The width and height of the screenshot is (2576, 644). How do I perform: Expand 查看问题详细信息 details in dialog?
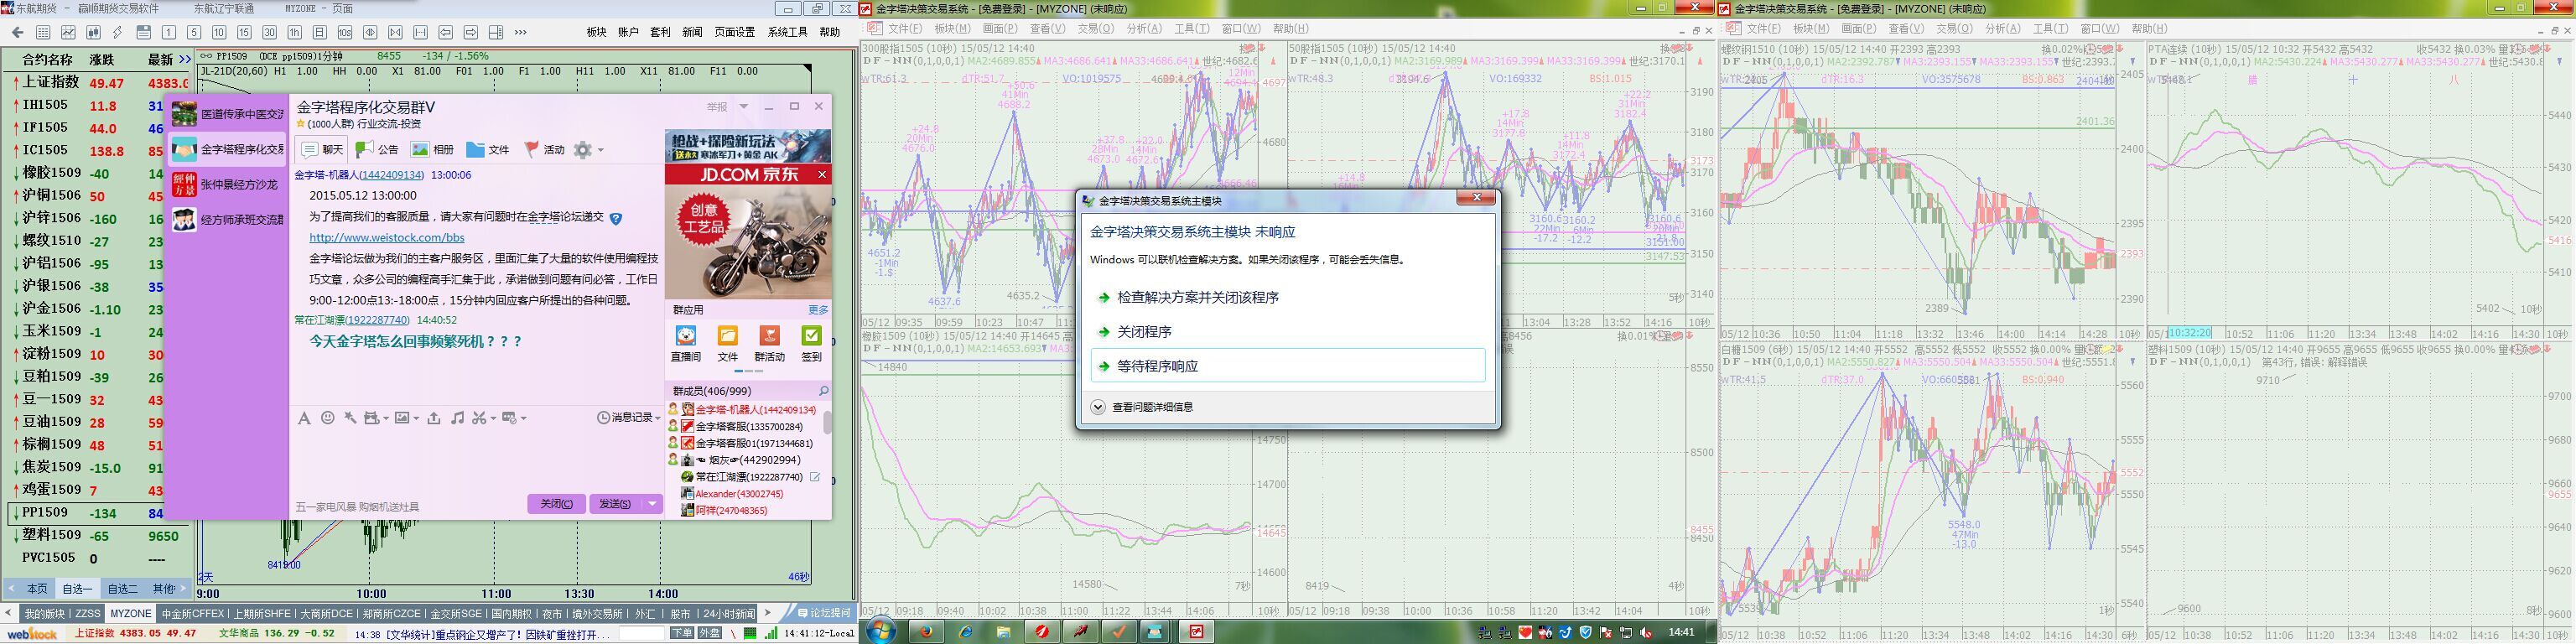1098,407
